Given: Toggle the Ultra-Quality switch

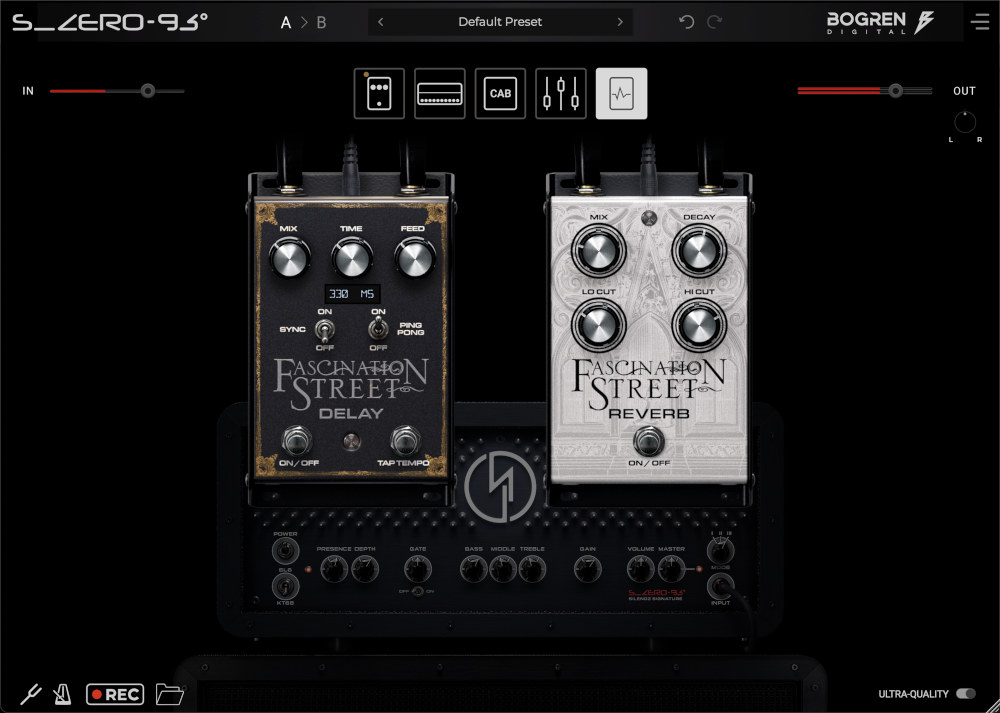Looking at the screenshot, I should coord(966,694).
